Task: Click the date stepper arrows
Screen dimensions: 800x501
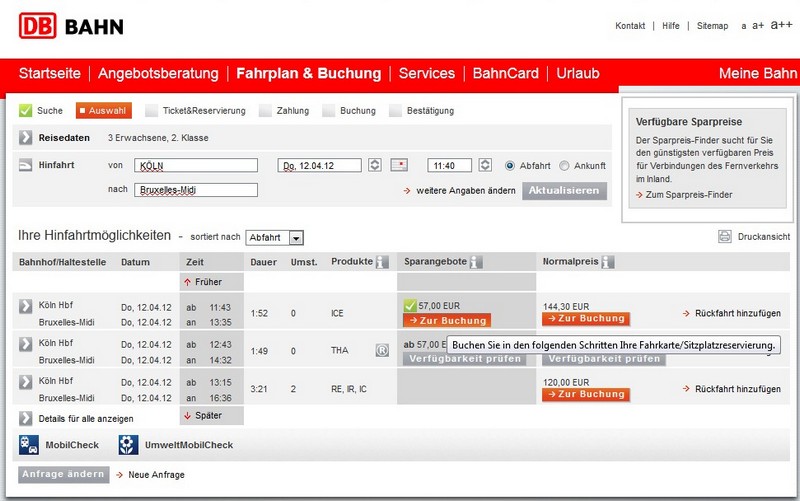Action: pos(375,165)
